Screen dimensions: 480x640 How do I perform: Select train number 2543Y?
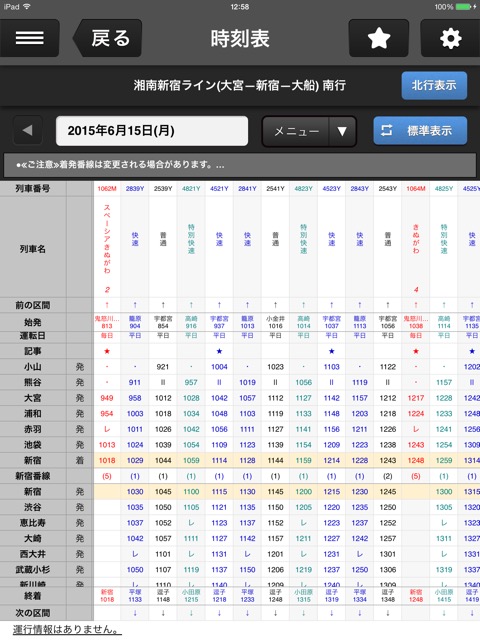coord(388,189)
